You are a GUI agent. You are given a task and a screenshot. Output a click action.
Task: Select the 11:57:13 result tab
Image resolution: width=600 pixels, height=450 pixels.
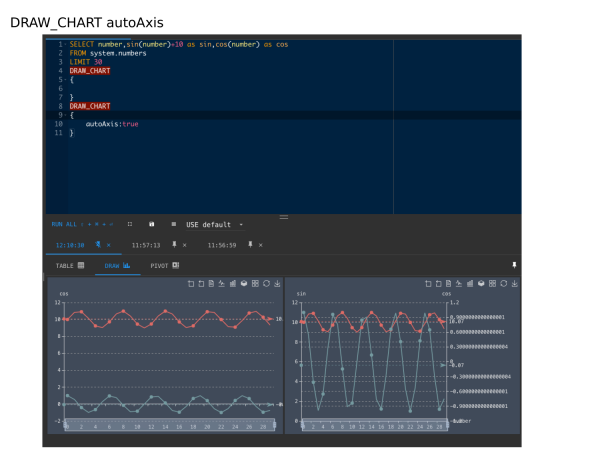(x=146, y=245)
